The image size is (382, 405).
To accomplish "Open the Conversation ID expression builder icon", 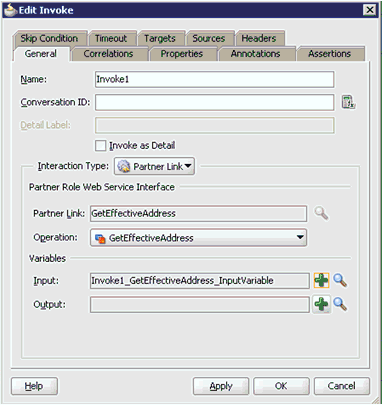I will pyautogui.click(x=348, y=102).
